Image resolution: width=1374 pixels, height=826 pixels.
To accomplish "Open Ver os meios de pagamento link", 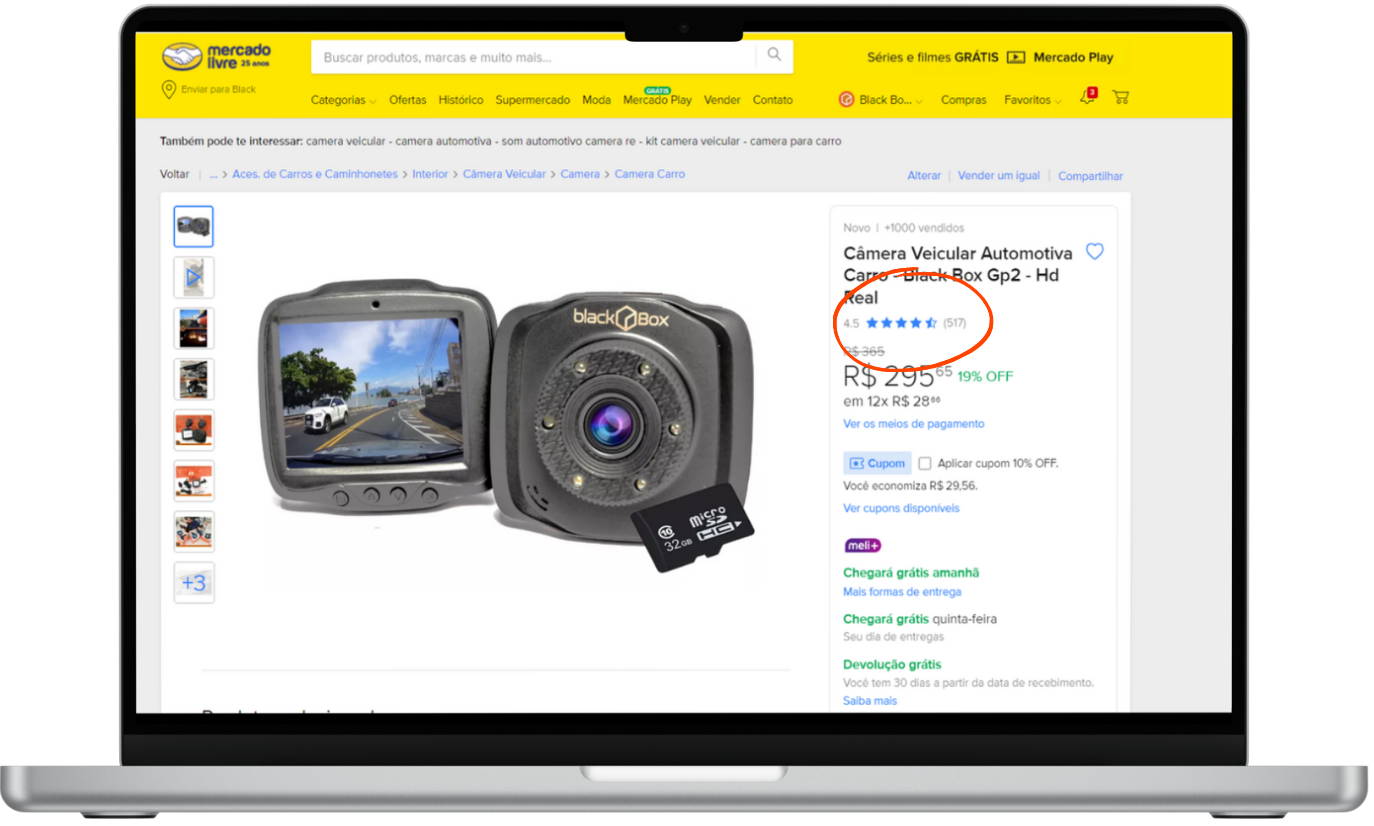I will click(x=914, y=424).
